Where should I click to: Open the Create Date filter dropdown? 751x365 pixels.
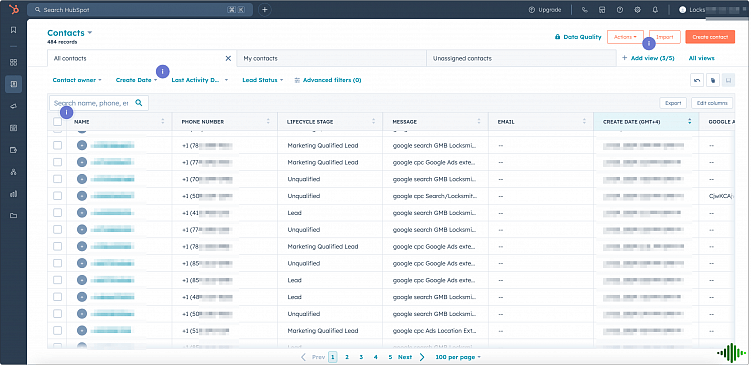137,80
